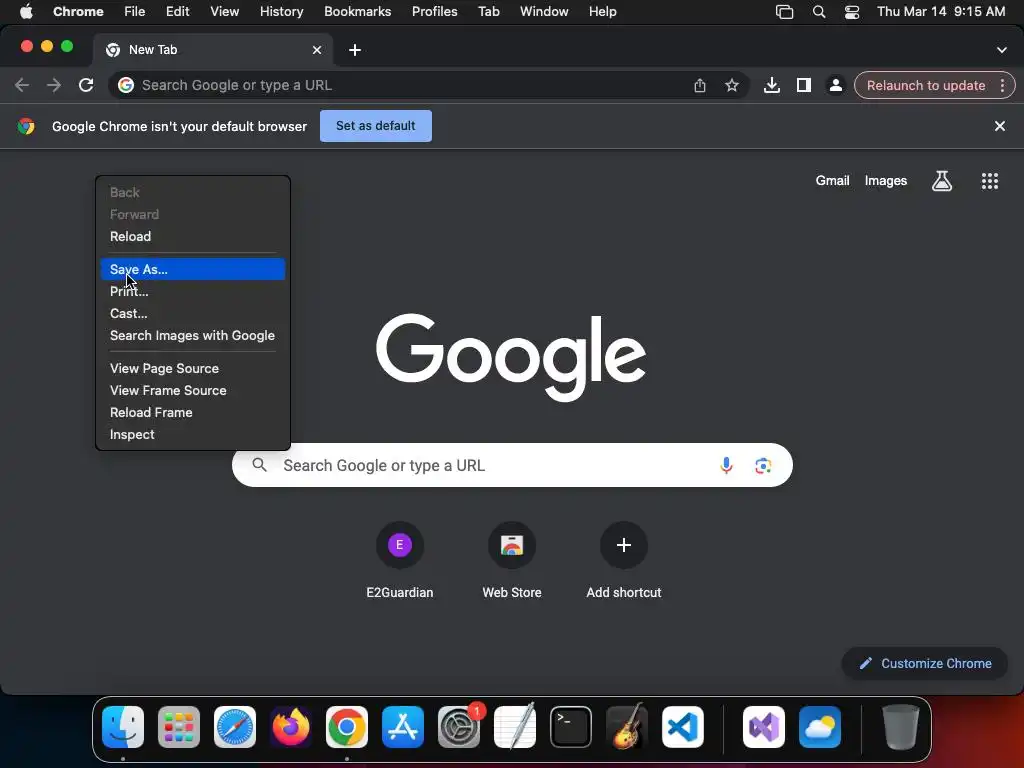
Task: Open Control Center in the menu bar
Action: [x=852, y=11]
